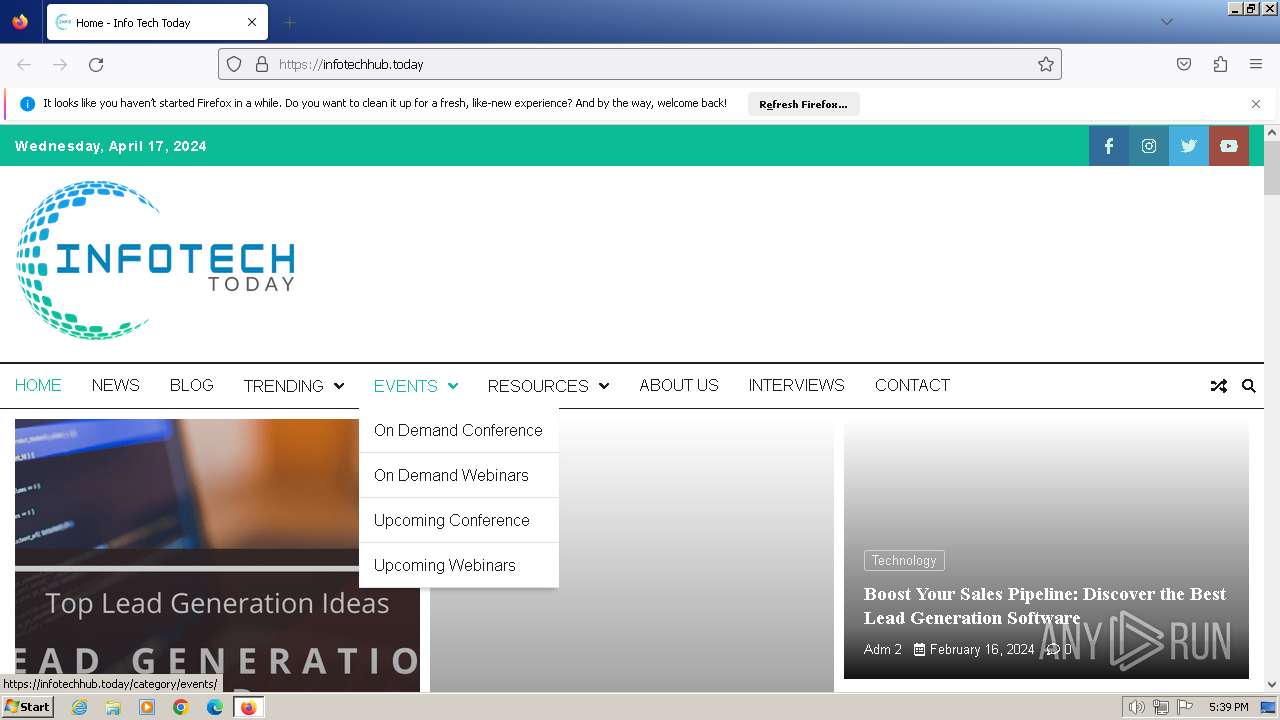This screenshot has height=720, width=1280.
Task: Expand the EVENTS dropdown menu
Action: 416,386
